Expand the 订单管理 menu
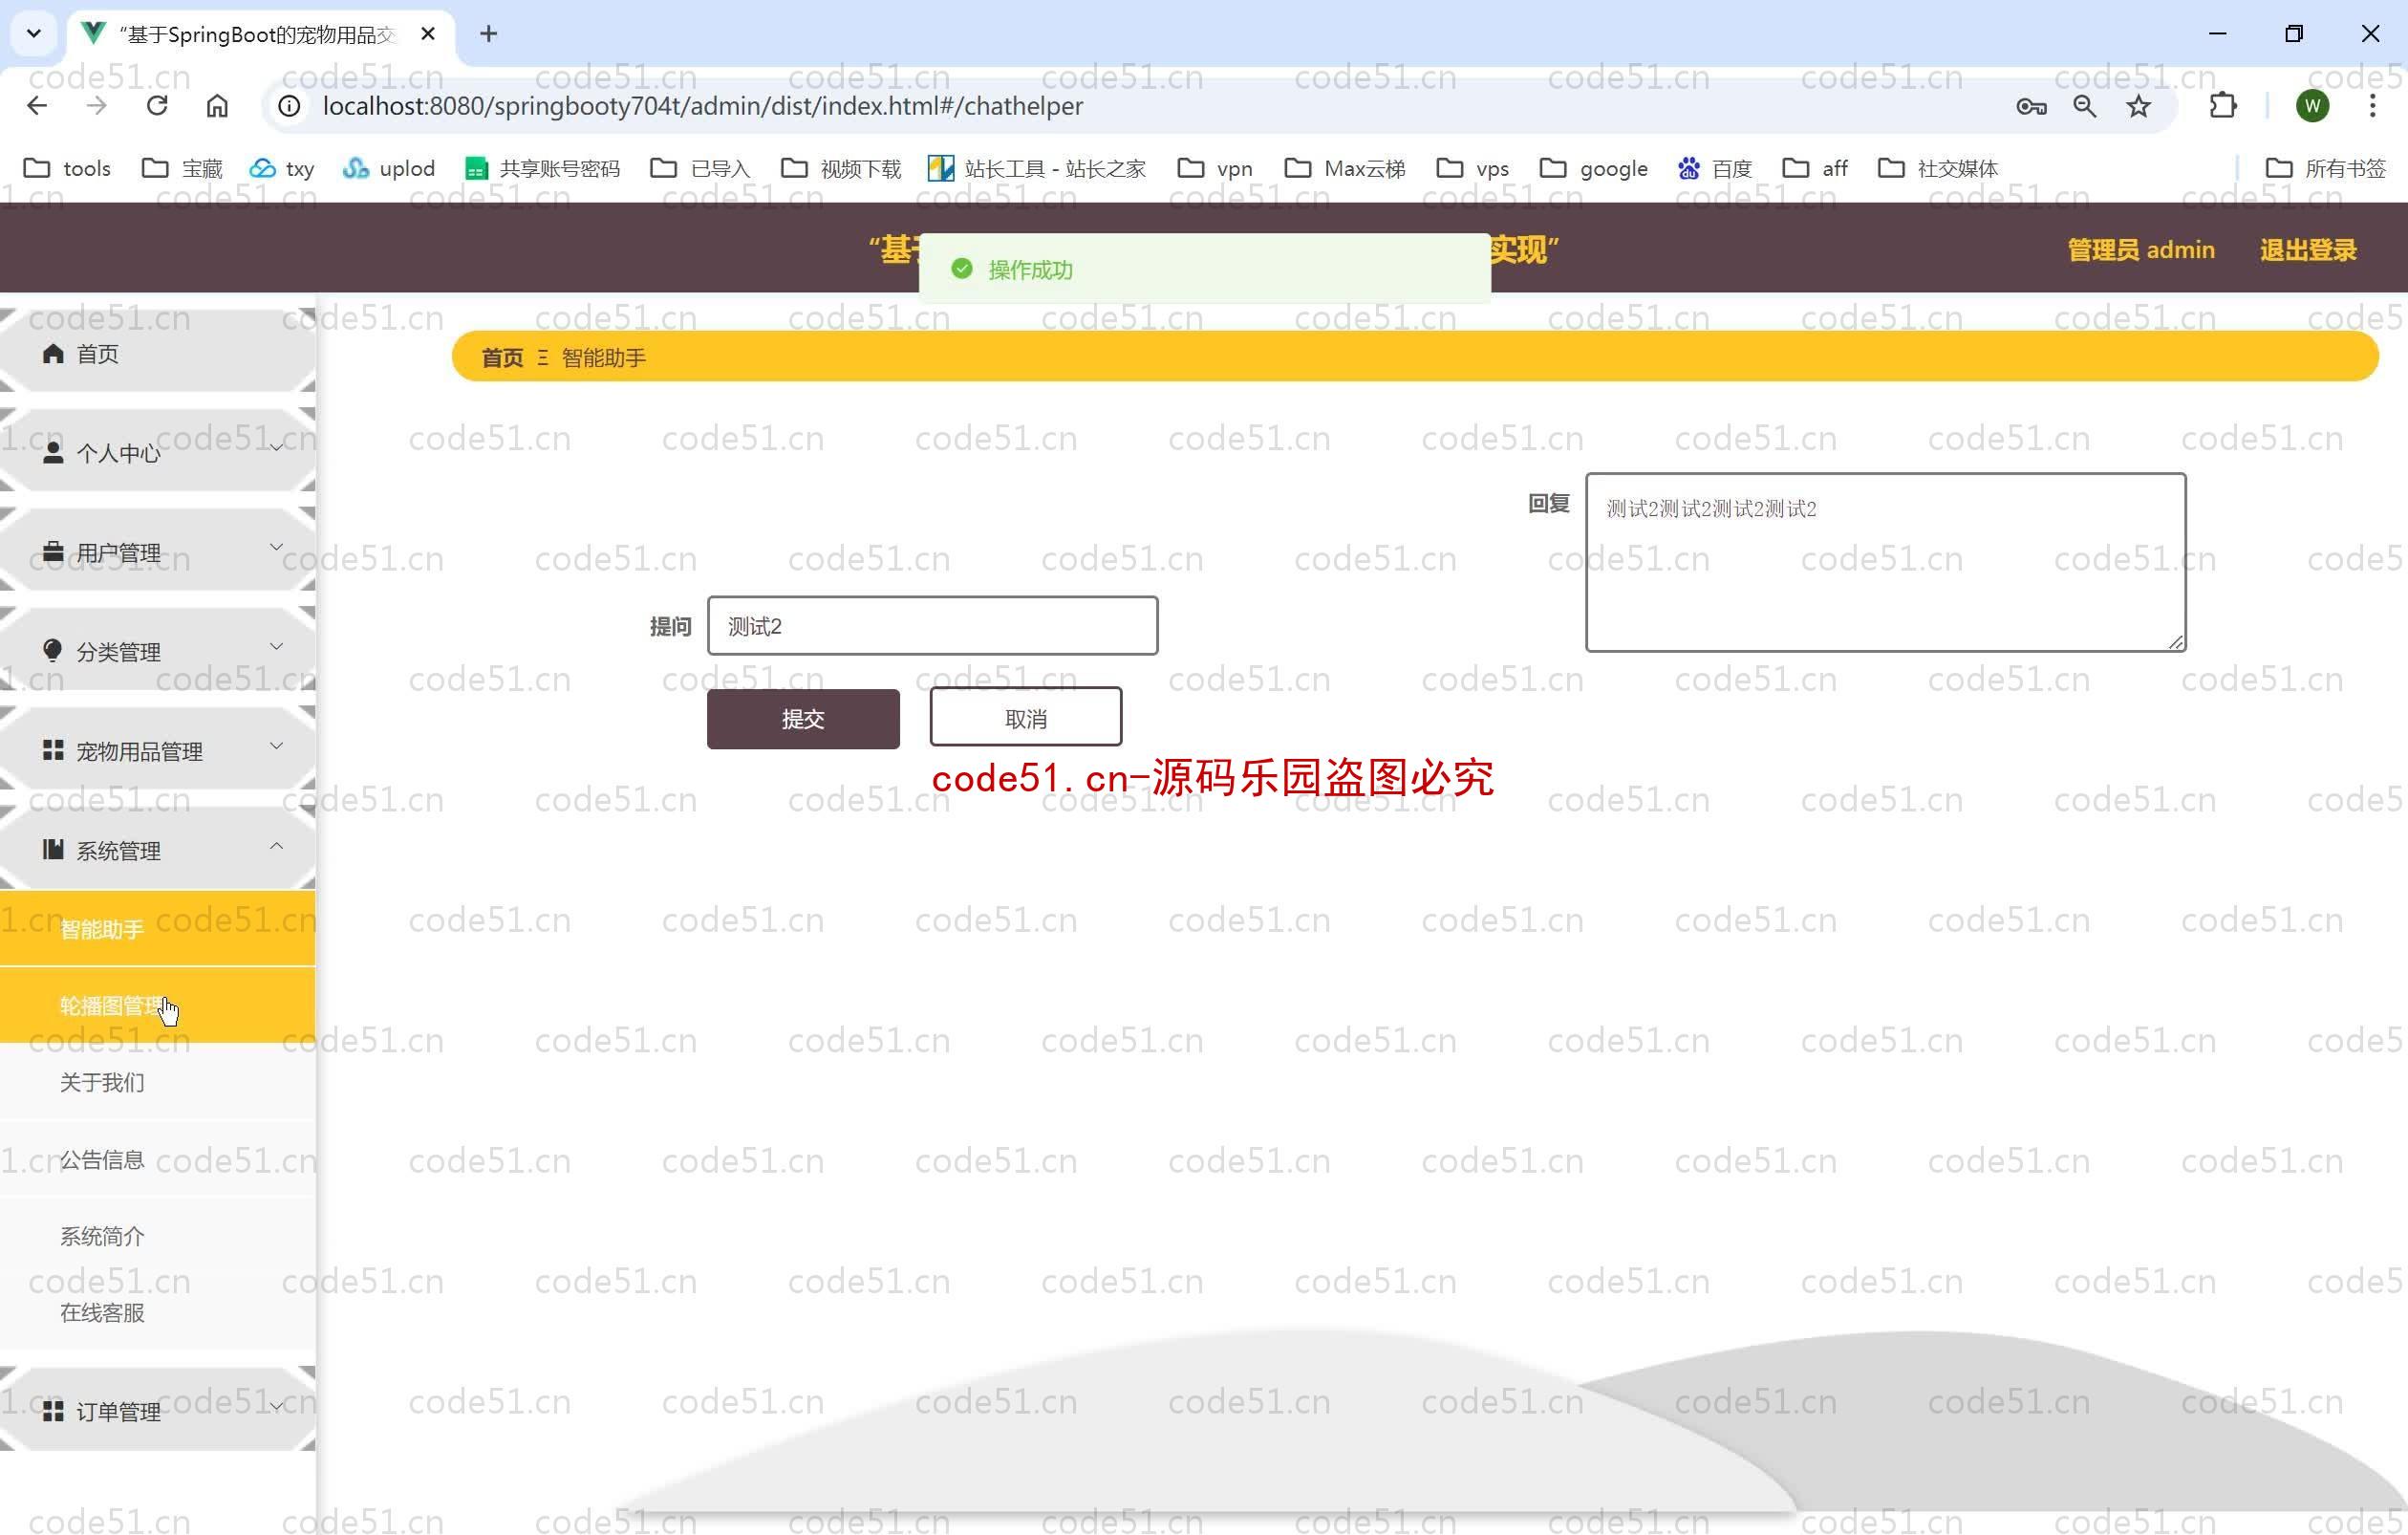 click(x=158, y=1410)
